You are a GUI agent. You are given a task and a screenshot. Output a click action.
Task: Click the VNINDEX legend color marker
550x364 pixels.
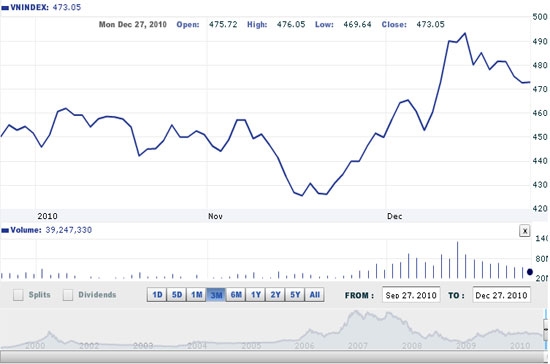pos(5,8)
